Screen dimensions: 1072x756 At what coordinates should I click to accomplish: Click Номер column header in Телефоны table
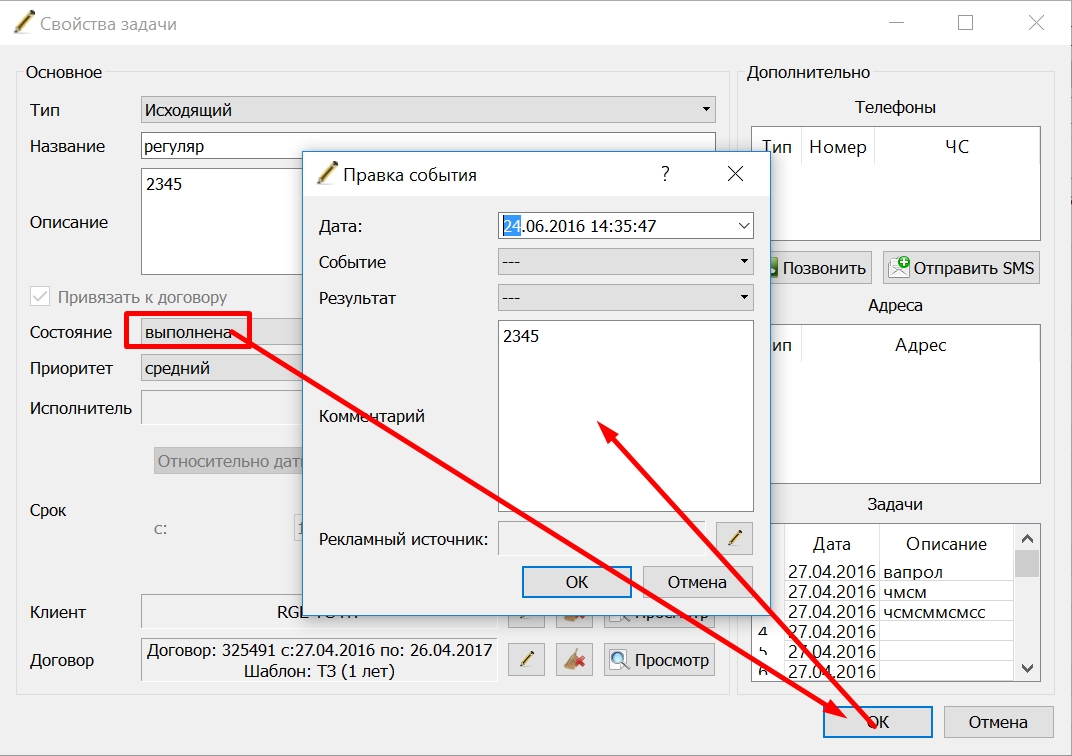[x=838, y=146]
